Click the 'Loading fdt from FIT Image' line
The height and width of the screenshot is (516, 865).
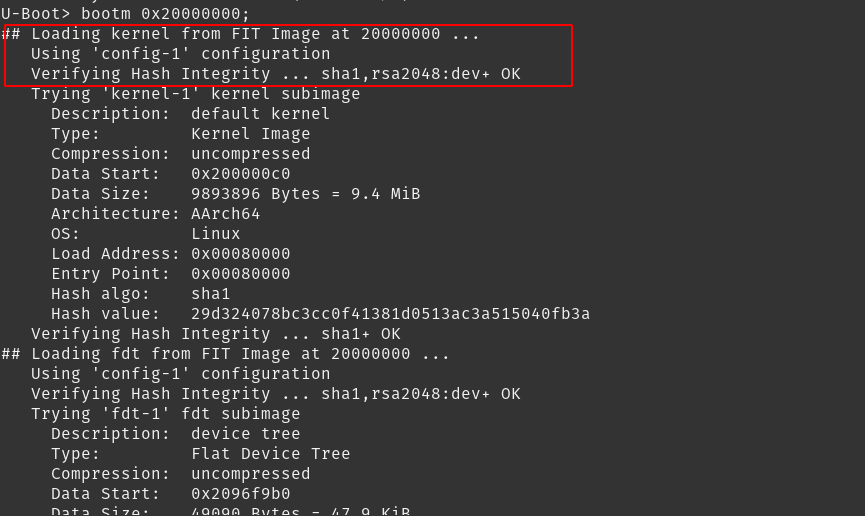[226, 354]
